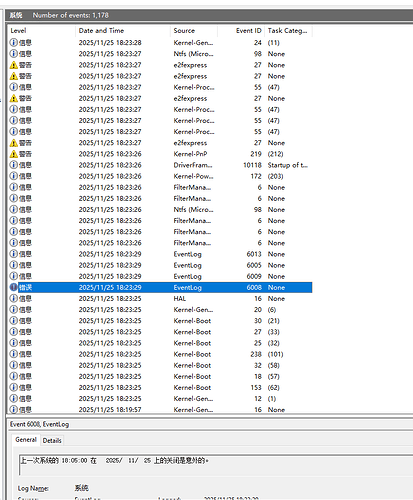Viewport: 413px width, 500px height.
Task: Click the info icon on the DriverFram 10118 row
Action: tap(13, 165)
